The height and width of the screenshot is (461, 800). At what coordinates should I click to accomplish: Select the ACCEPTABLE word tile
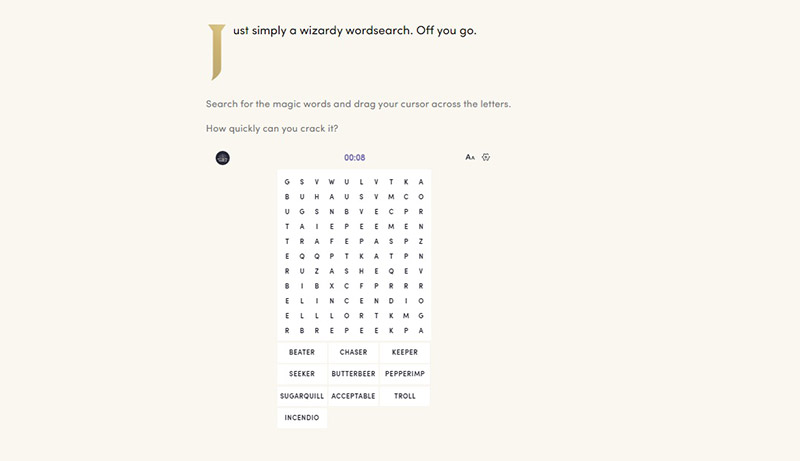(354, 396)
